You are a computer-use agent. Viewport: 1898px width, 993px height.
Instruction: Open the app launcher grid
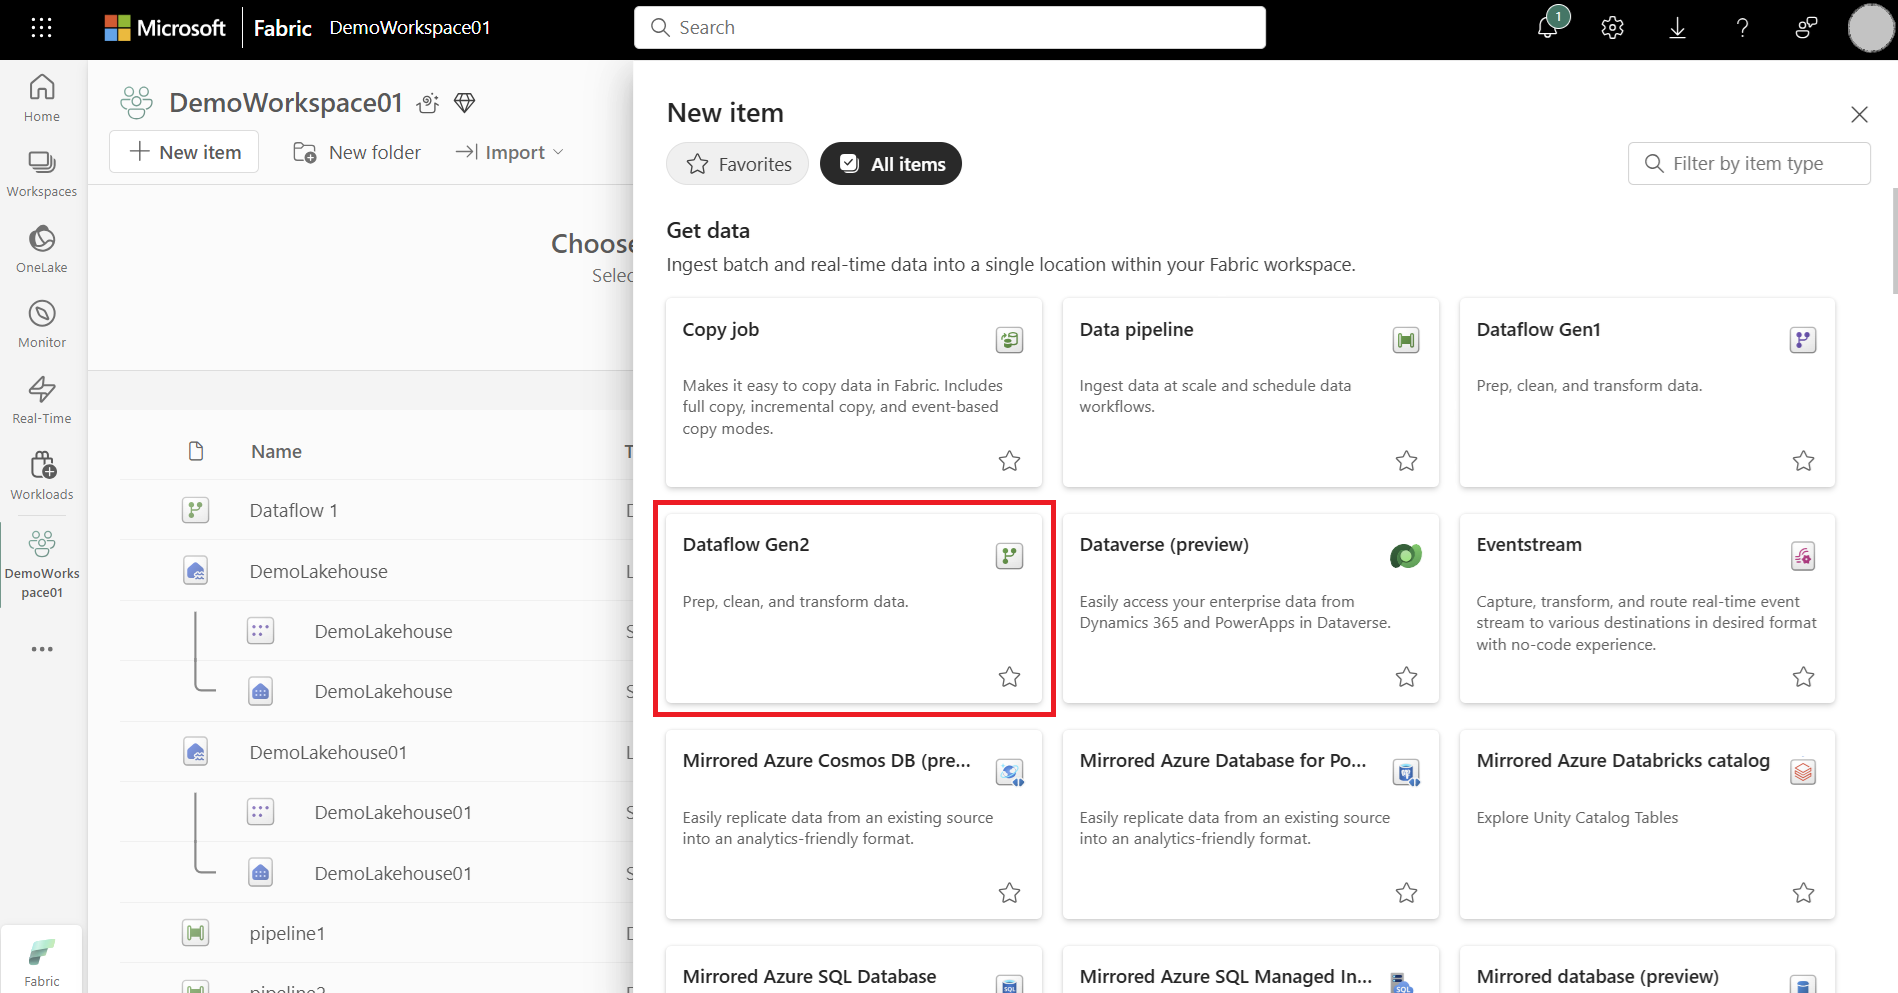(41, 28)
